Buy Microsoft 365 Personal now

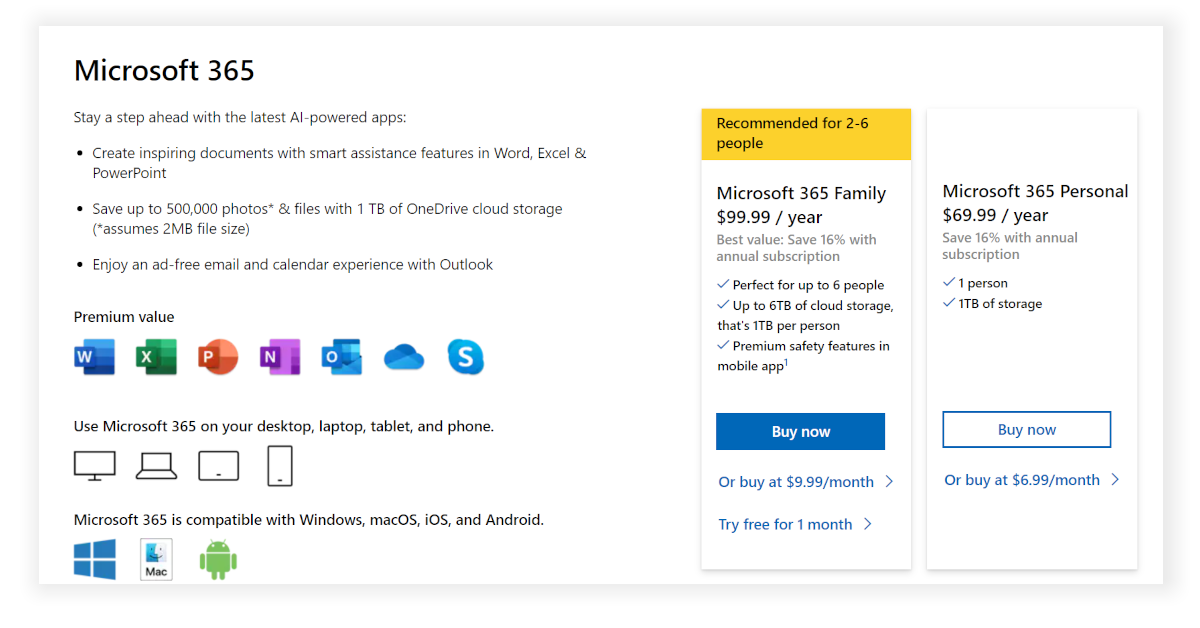coord(1026,430)
